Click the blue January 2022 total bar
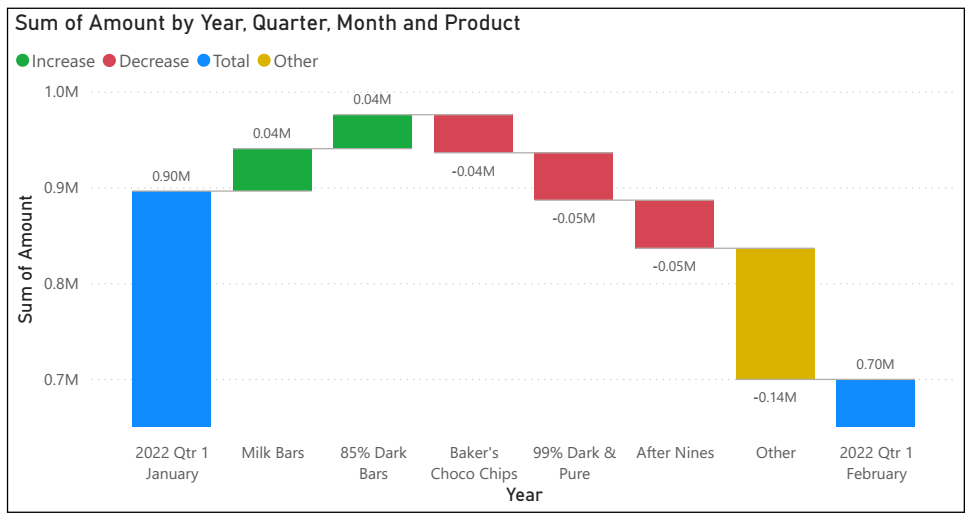 (171, 308)
